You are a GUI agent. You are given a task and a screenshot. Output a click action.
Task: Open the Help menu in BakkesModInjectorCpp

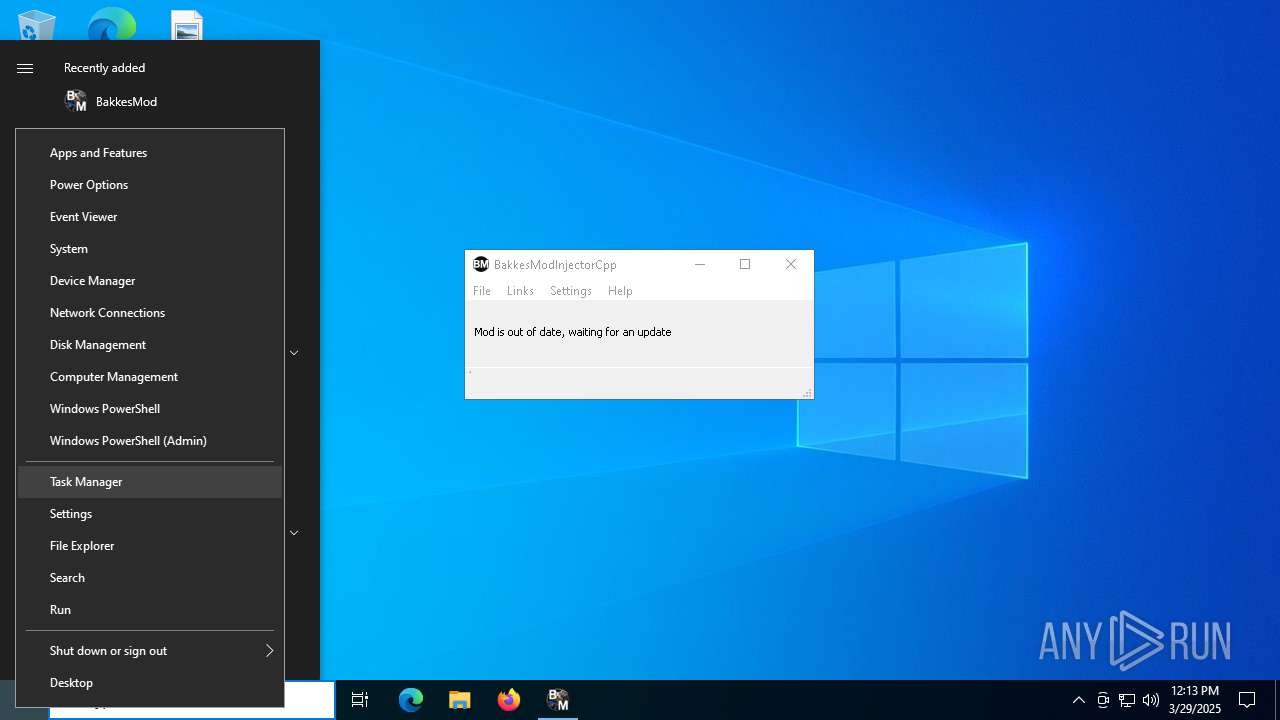click(620, 291)
